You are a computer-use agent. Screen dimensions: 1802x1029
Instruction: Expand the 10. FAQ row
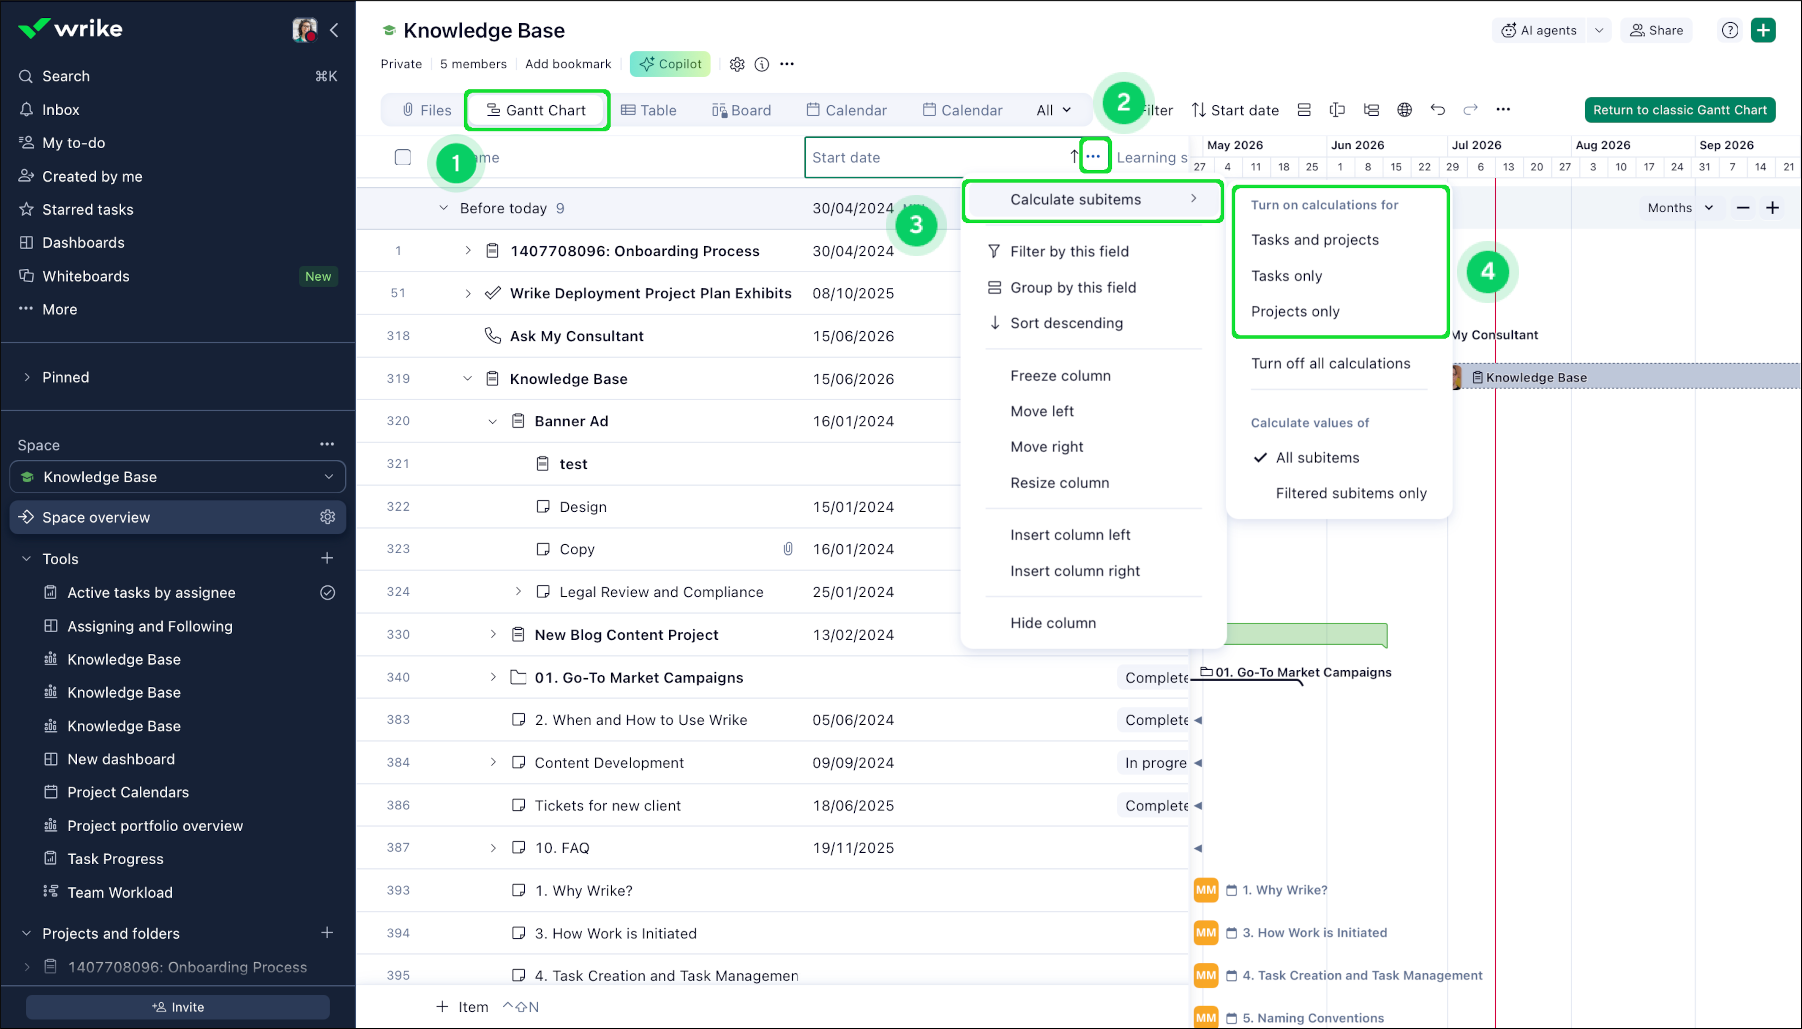click(x=493, y=848)
